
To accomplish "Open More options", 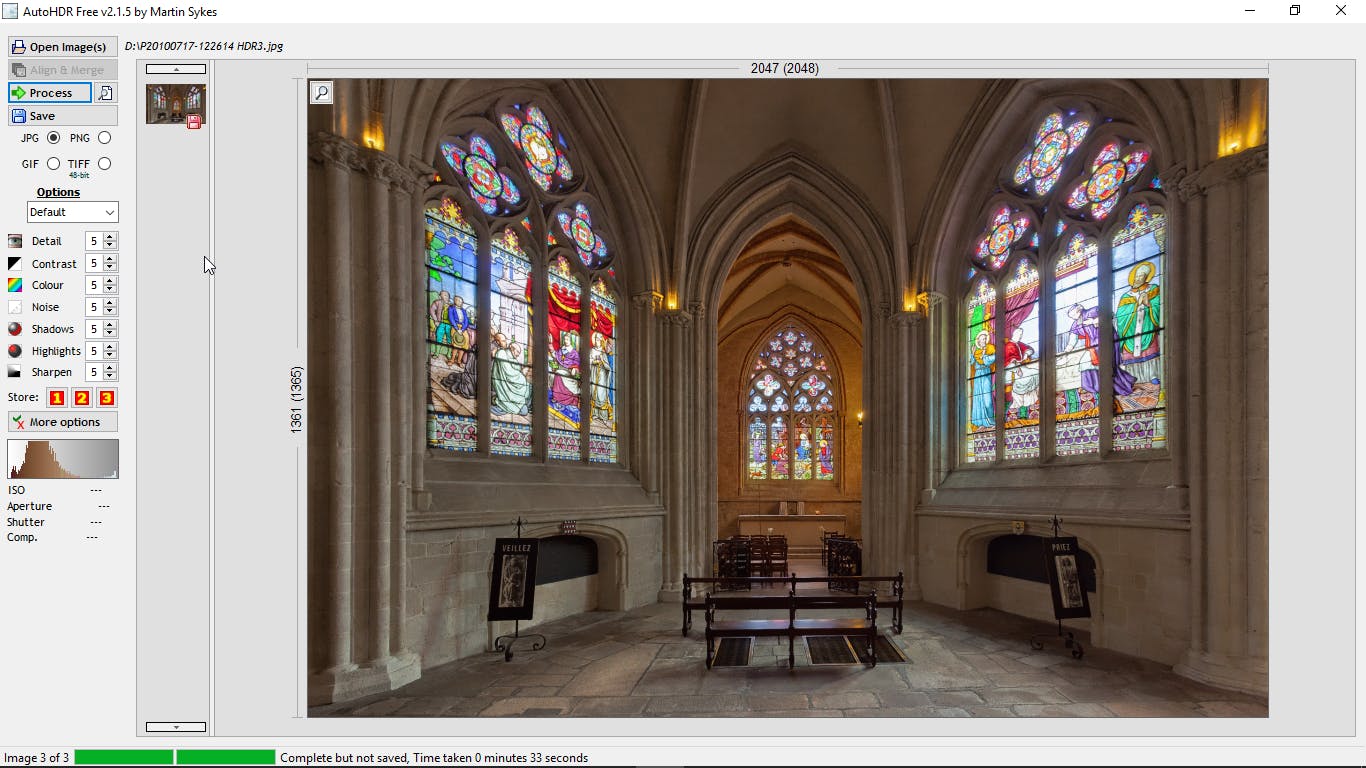I will point(63,422).
